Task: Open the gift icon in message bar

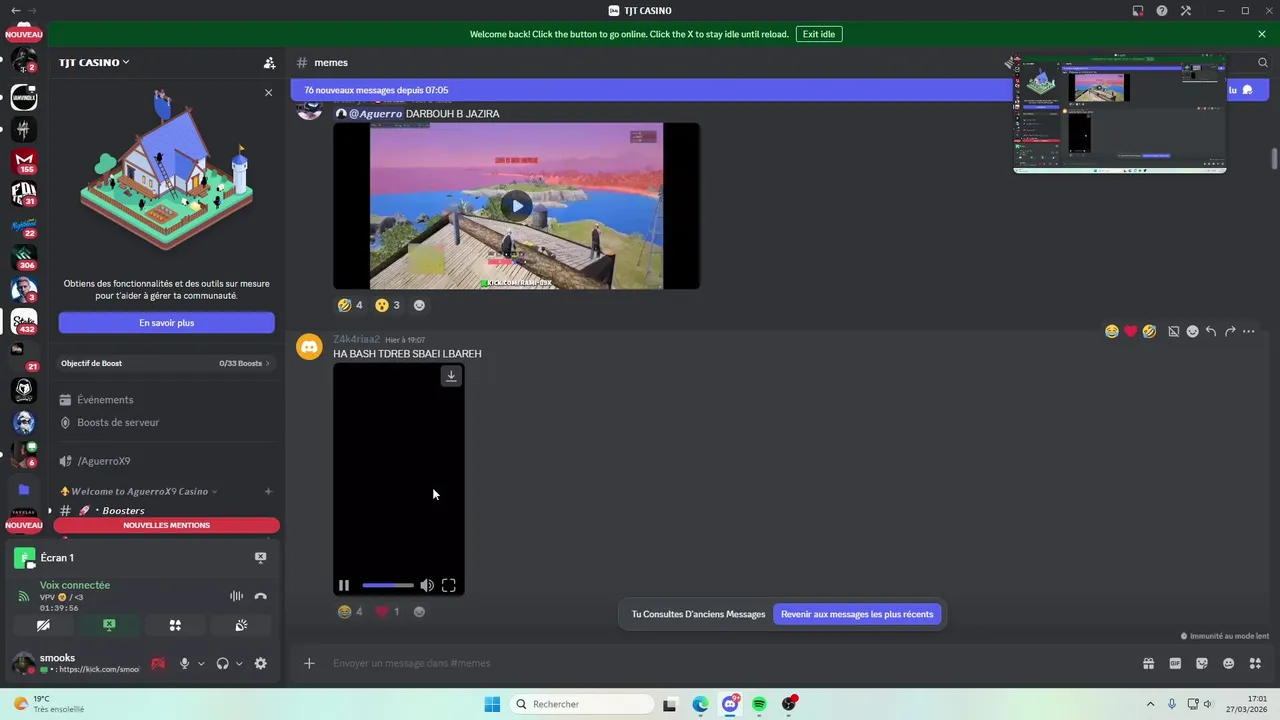Action: [1148, 663]
